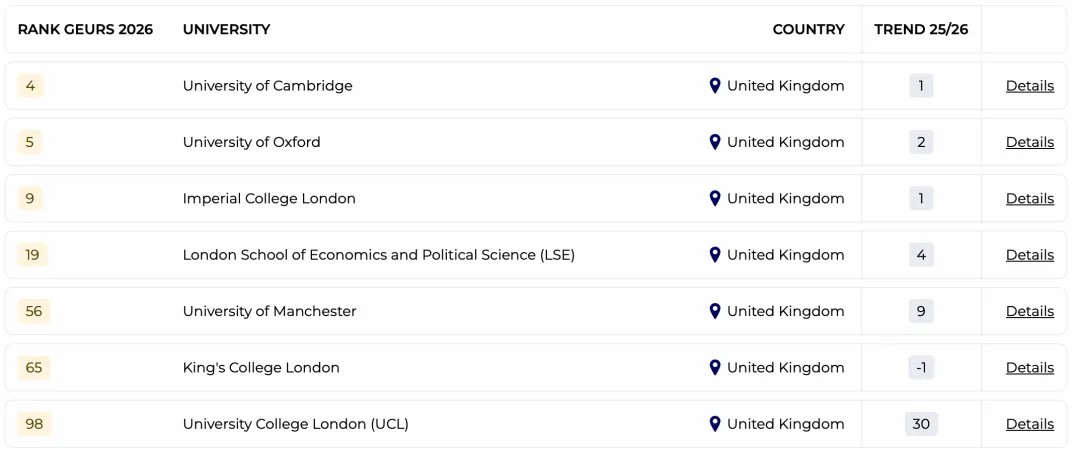Viewport: 1080px width, 453px height.
Task: Click the COUNTRY column header
Action: click(808, 29)
